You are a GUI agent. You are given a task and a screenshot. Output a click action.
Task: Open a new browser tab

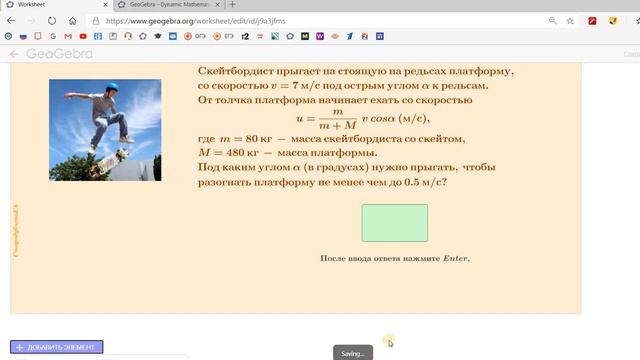click(x=232, y=4)
